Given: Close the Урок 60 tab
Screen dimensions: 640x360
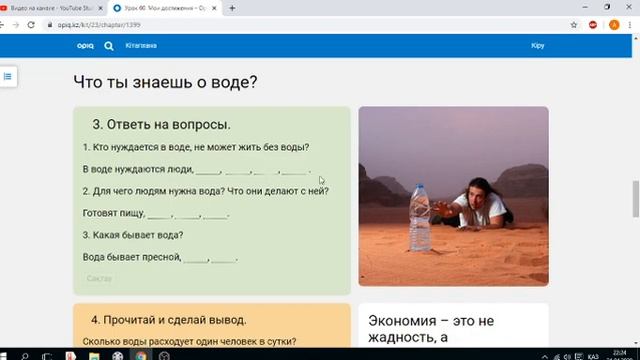Looking at the screenshot, I should pos(214,8).
